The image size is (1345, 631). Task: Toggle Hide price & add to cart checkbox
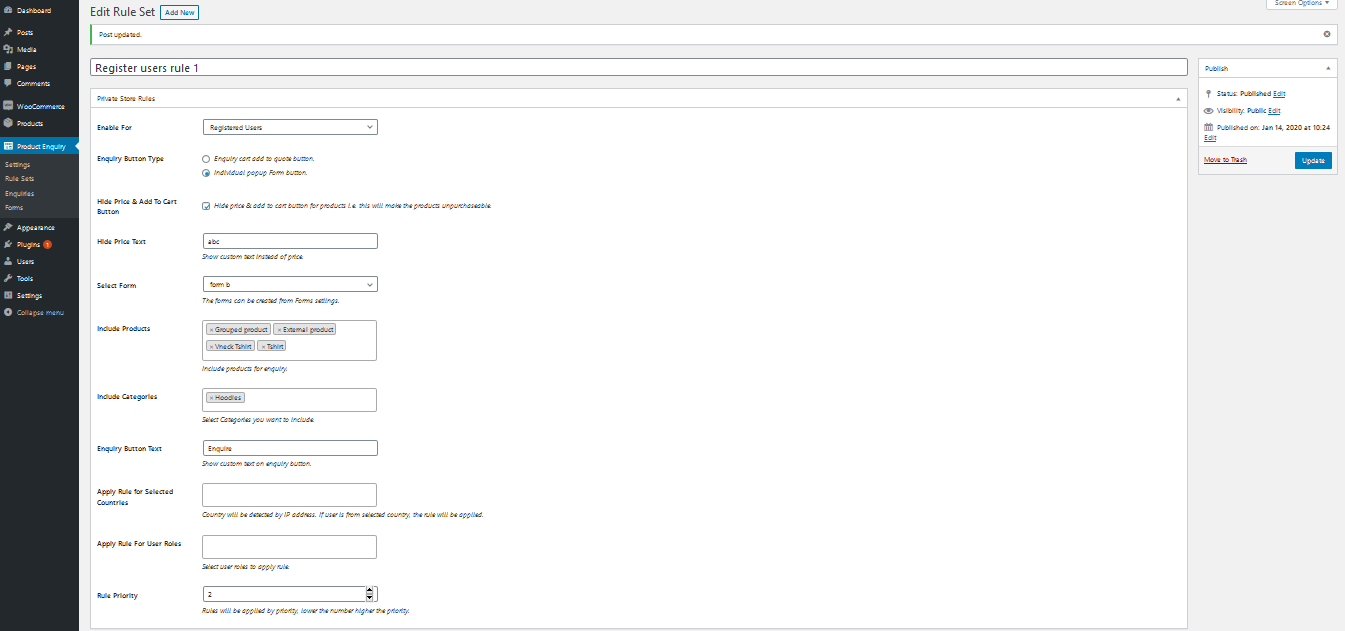pyautogui.click(x=206, y=206)
